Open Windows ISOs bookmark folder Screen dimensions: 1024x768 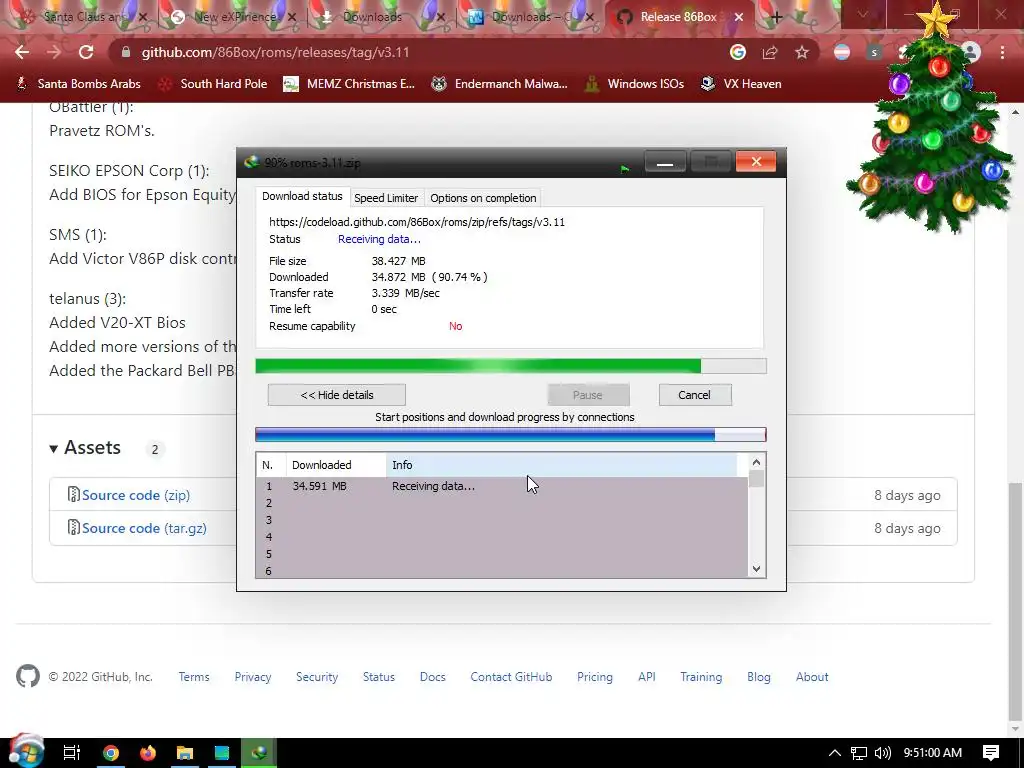click(x=634, y=84)
